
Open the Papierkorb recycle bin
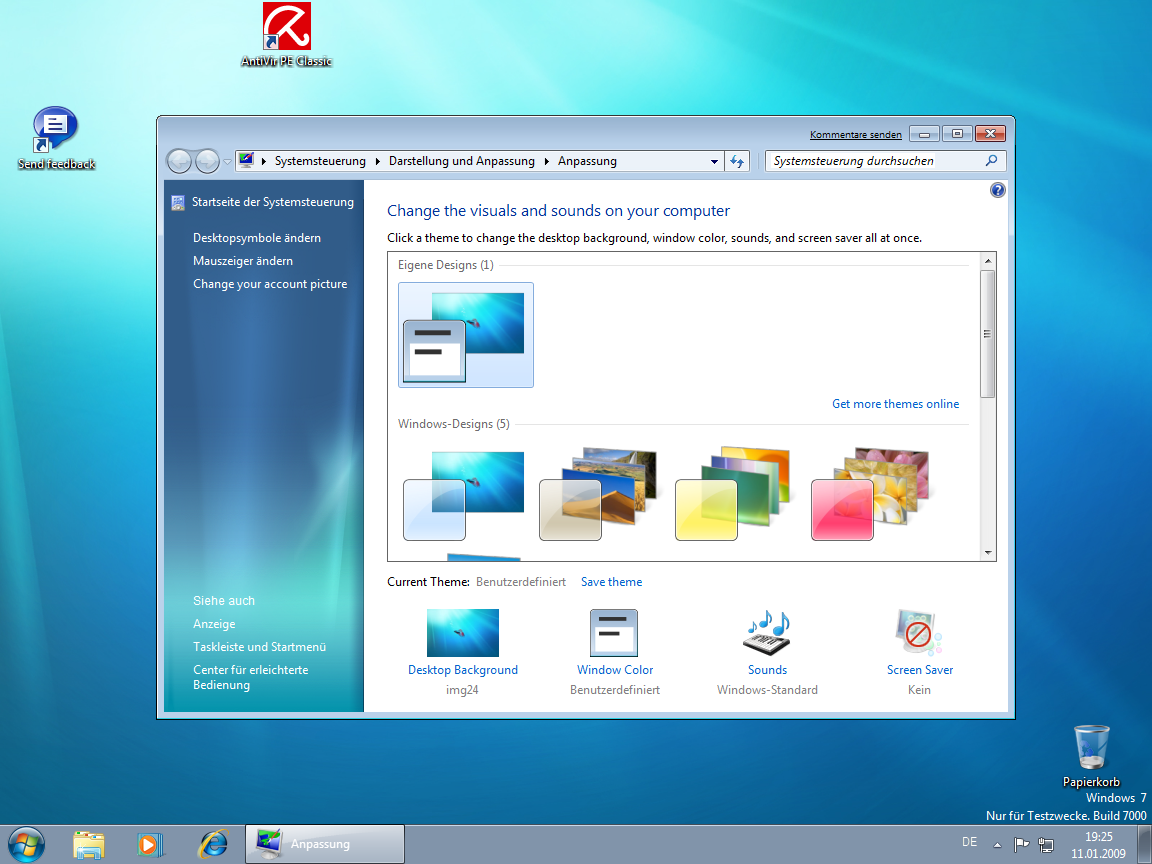1091,748
